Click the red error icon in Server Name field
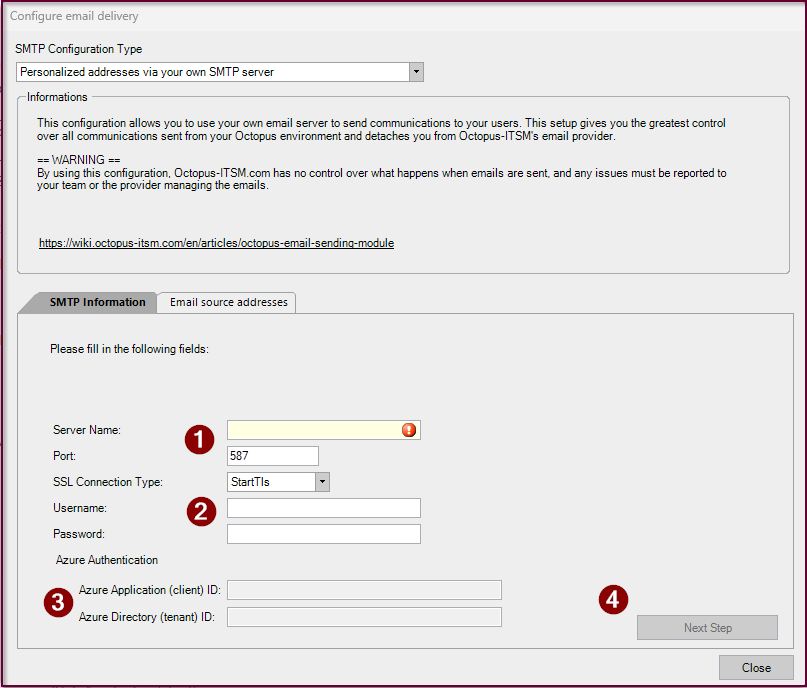Screen dimensions: 807x688 tap(408, 430)
